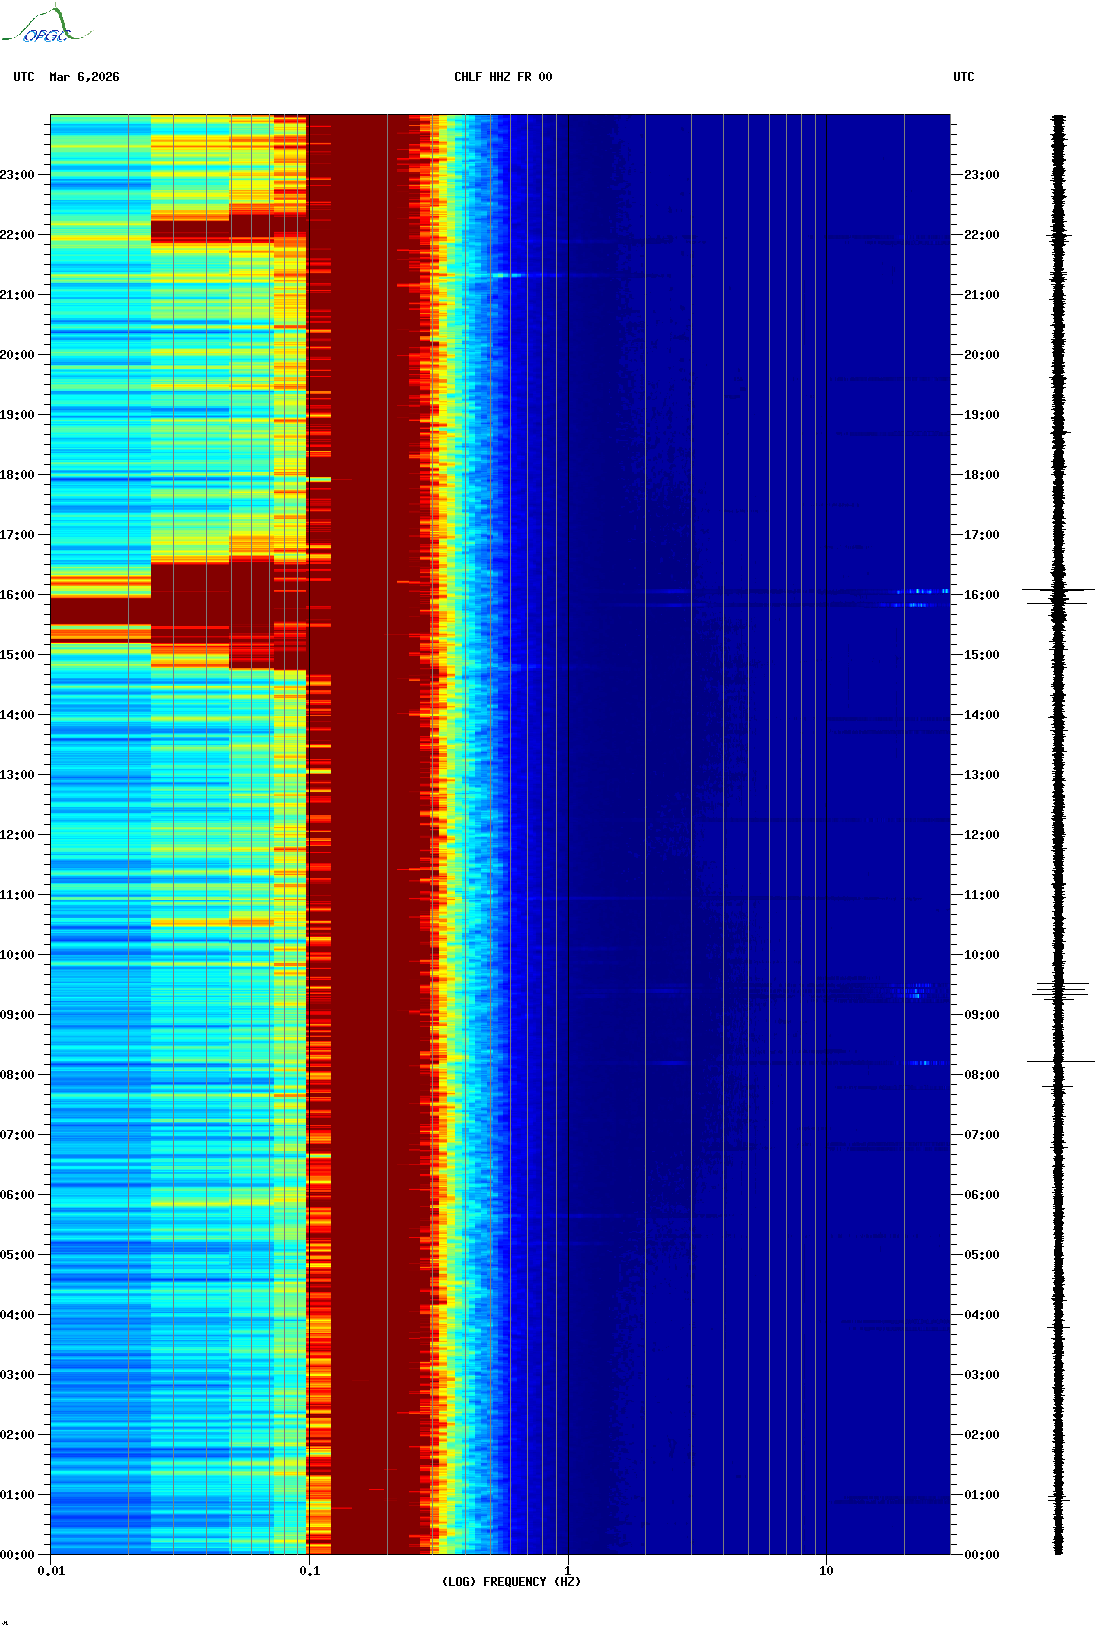This screenshot has height=1634, width=1102.
Task: Click the 08:00 time label on left axis
Action: click(17, 1075)
